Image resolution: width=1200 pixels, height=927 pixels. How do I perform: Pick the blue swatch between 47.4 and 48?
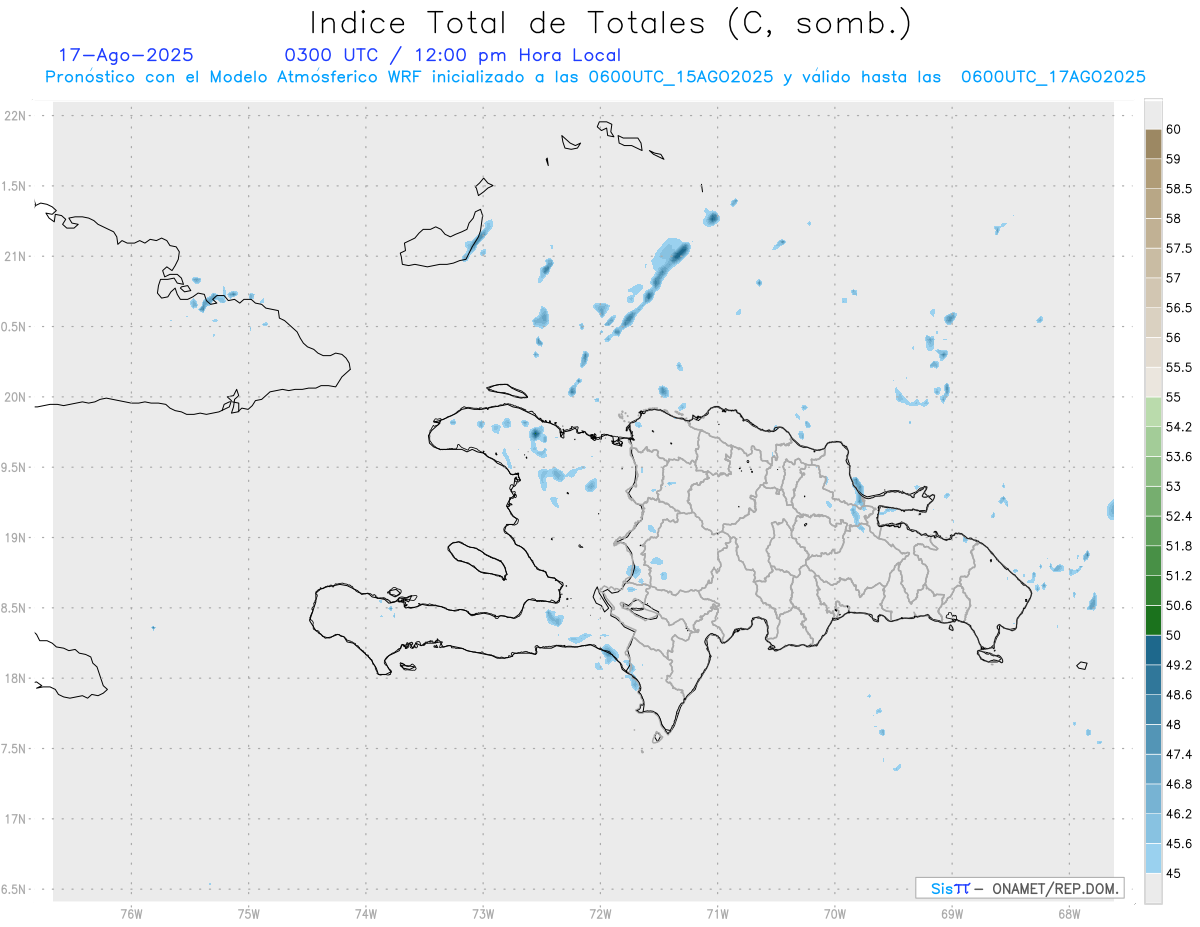click(x=1153, y=739)
